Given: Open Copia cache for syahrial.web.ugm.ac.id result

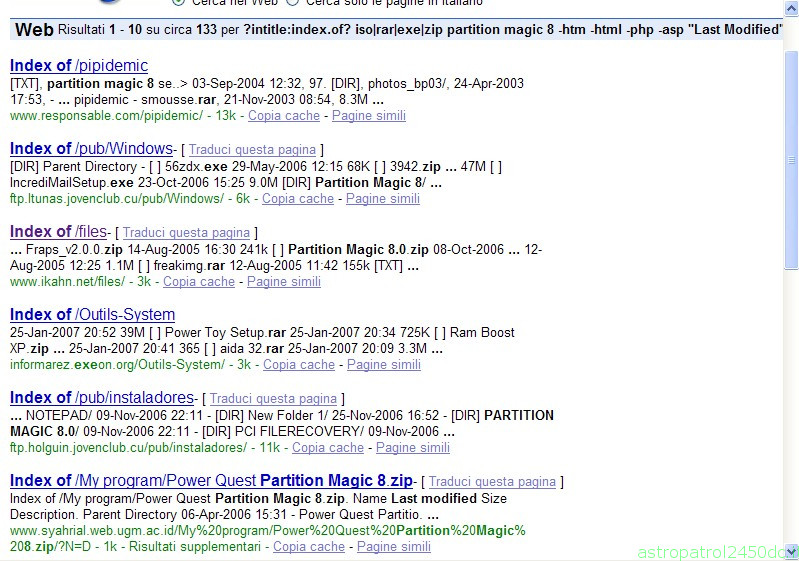Looking at the screenshot, I should pos(309,547).
